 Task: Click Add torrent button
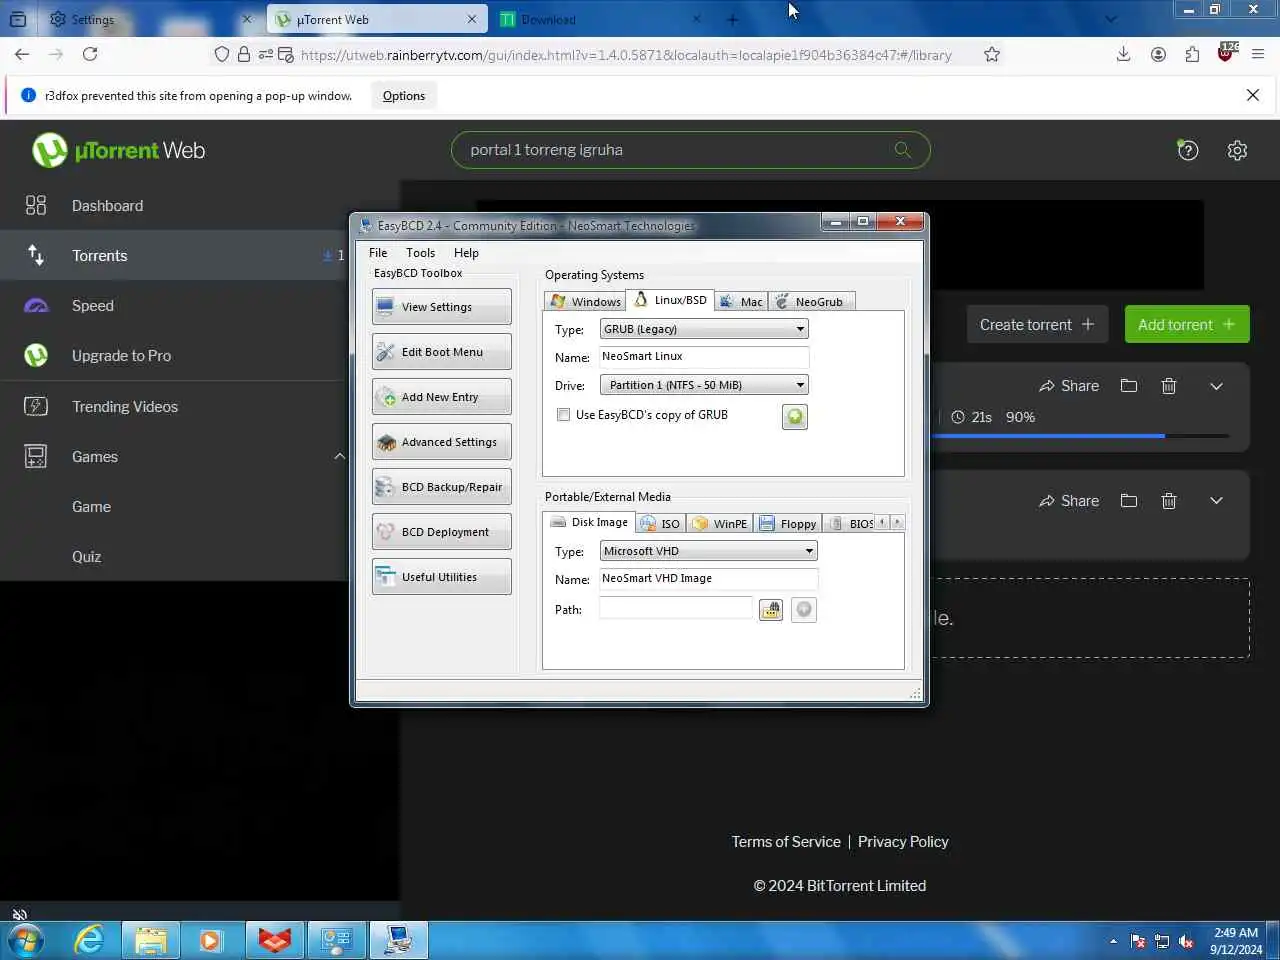(x=1187, y=325)
